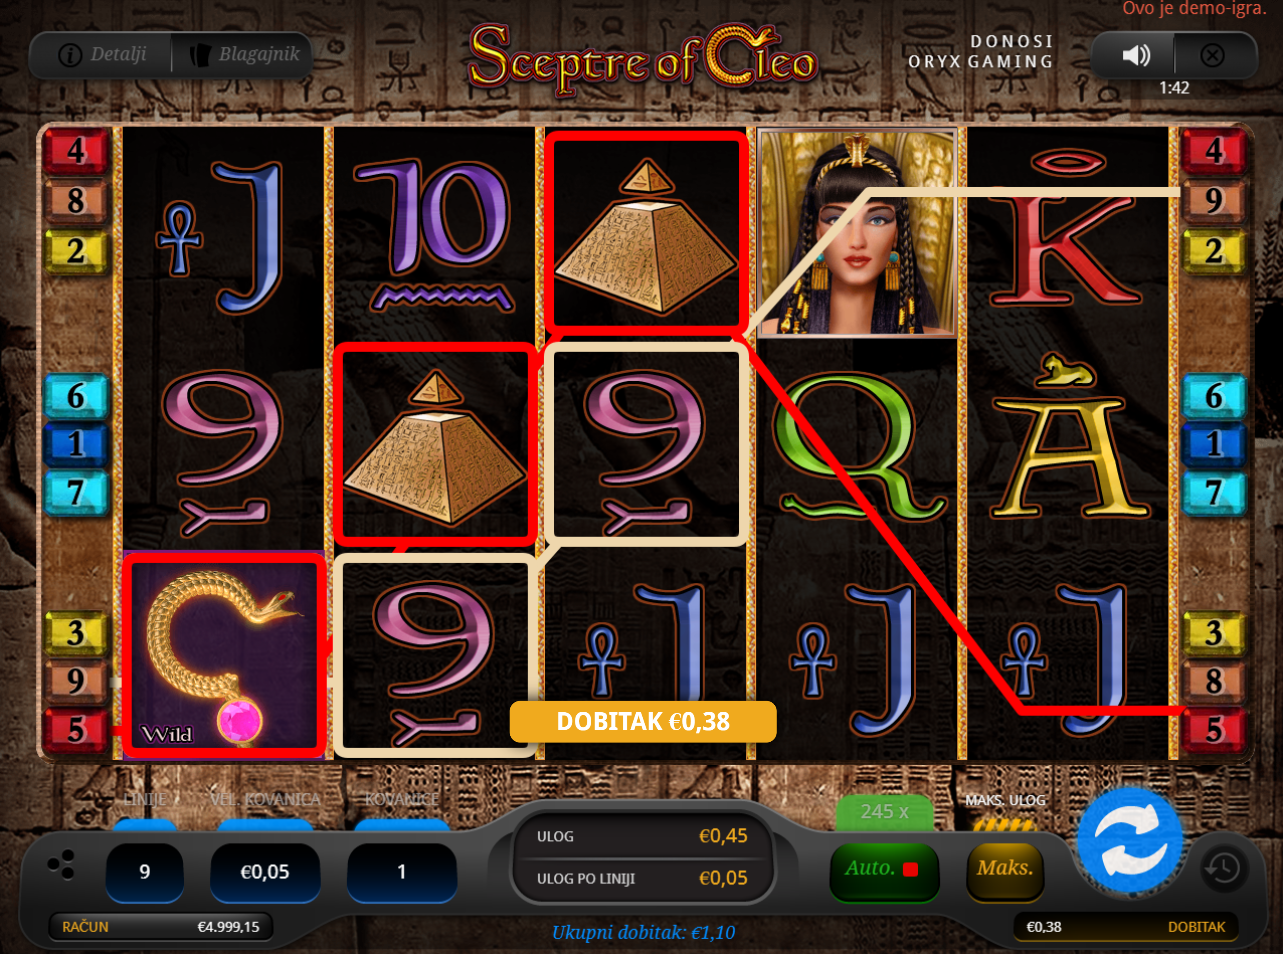
Task: Open the paytable dots icon
Action: point(60,866)
